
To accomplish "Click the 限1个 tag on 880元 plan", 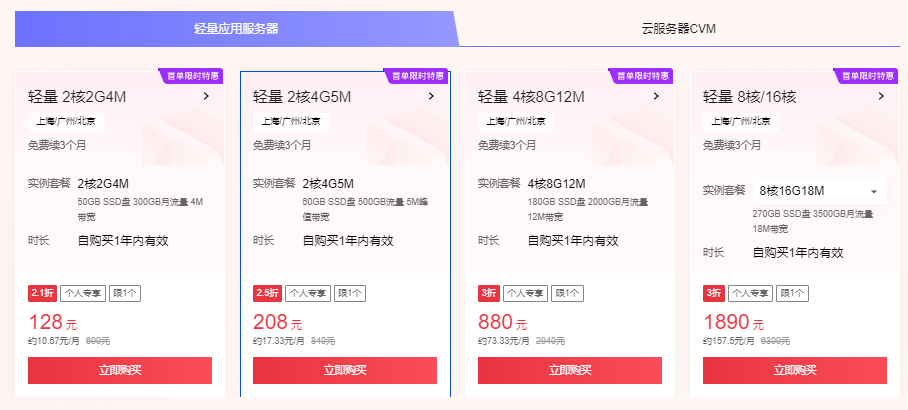I will (567, 294).
